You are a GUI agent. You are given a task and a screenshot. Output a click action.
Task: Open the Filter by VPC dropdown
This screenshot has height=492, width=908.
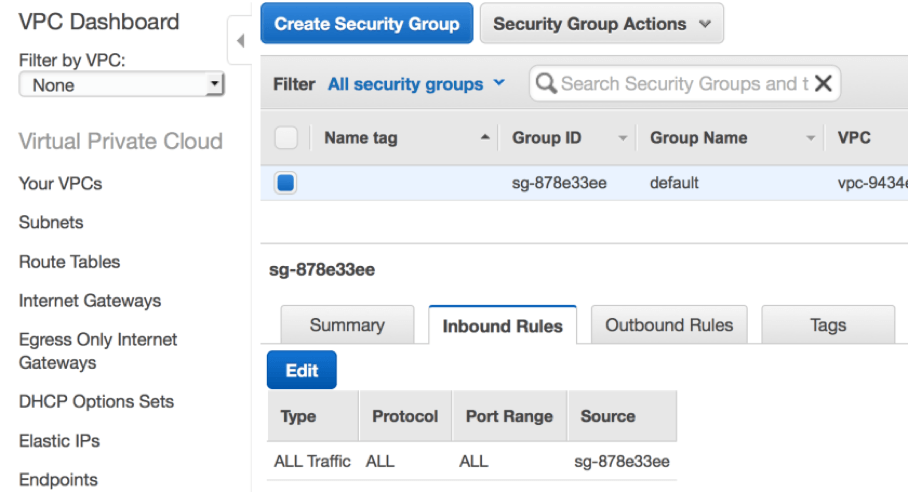coord(122,85)
